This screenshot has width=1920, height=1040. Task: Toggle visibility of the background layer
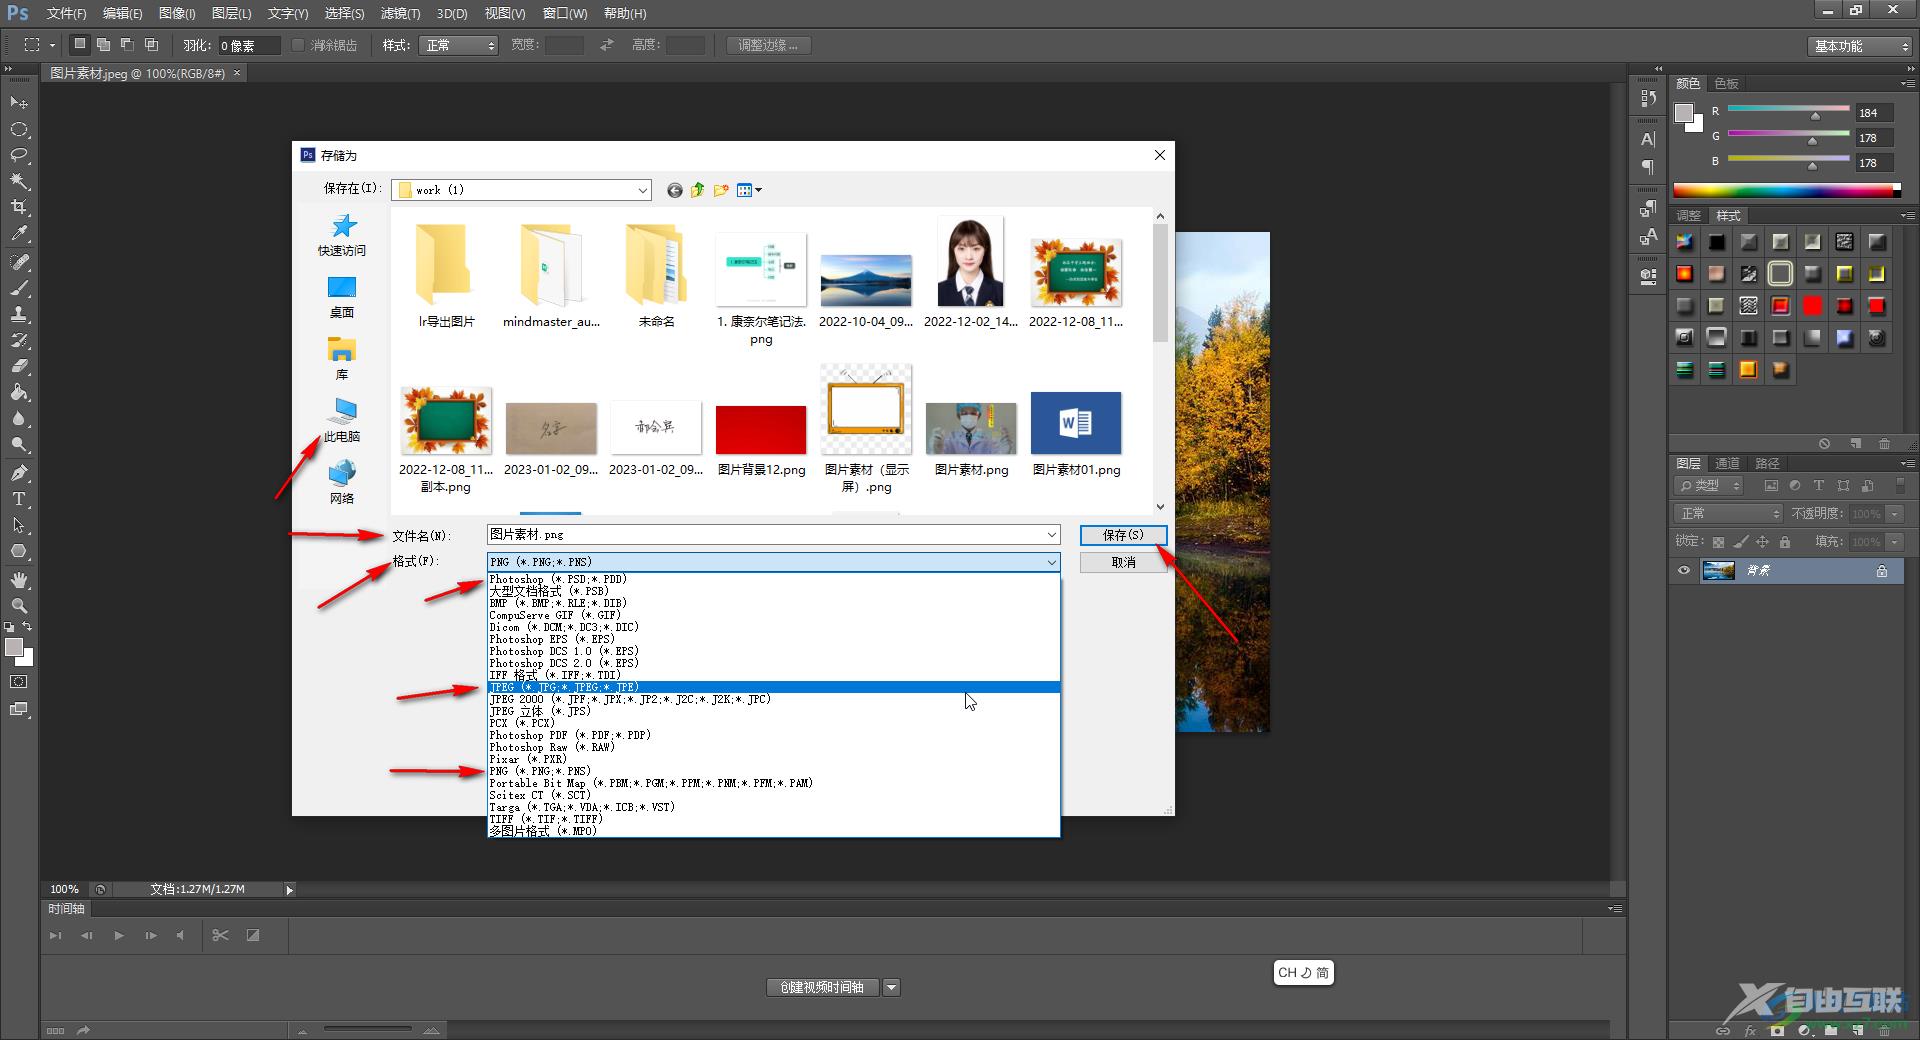(1684, 571)
